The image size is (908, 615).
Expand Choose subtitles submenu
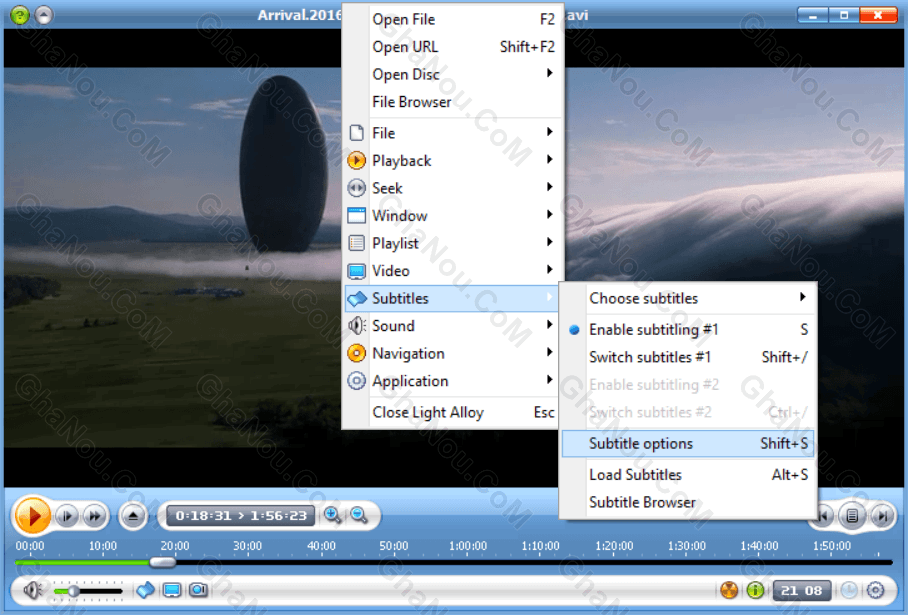pos(688,298)
